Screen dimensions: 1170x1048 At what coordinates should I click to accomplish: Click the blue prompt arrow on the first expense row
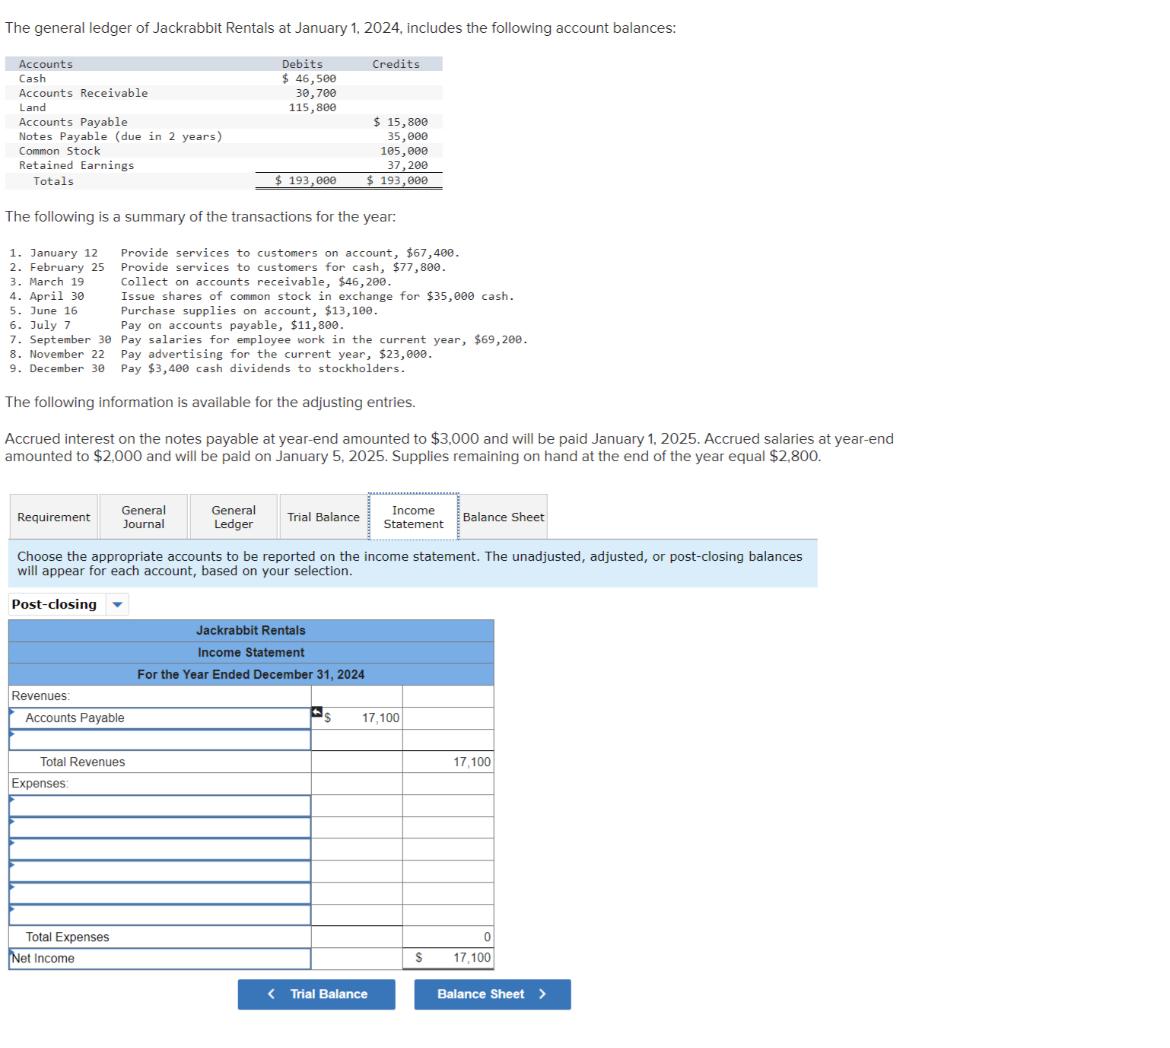12,801
